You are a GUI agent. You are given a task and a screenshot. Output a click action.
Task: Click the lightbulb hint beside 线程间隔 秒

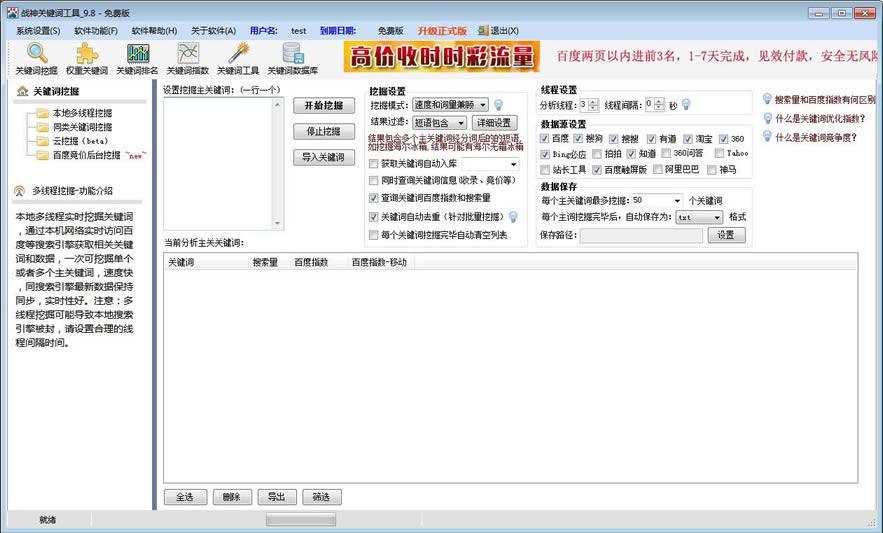pos(686,104)
